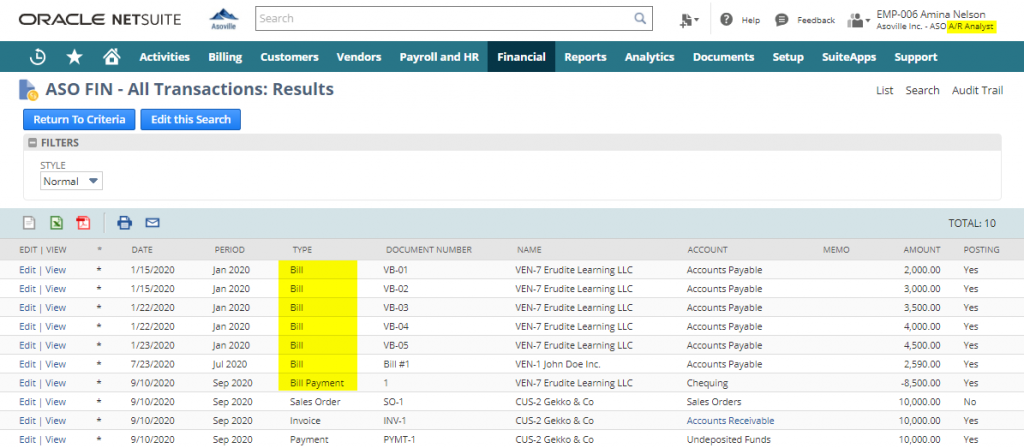Export results to PDF icon
This screenshot has width=1024, height=448.
83,223
